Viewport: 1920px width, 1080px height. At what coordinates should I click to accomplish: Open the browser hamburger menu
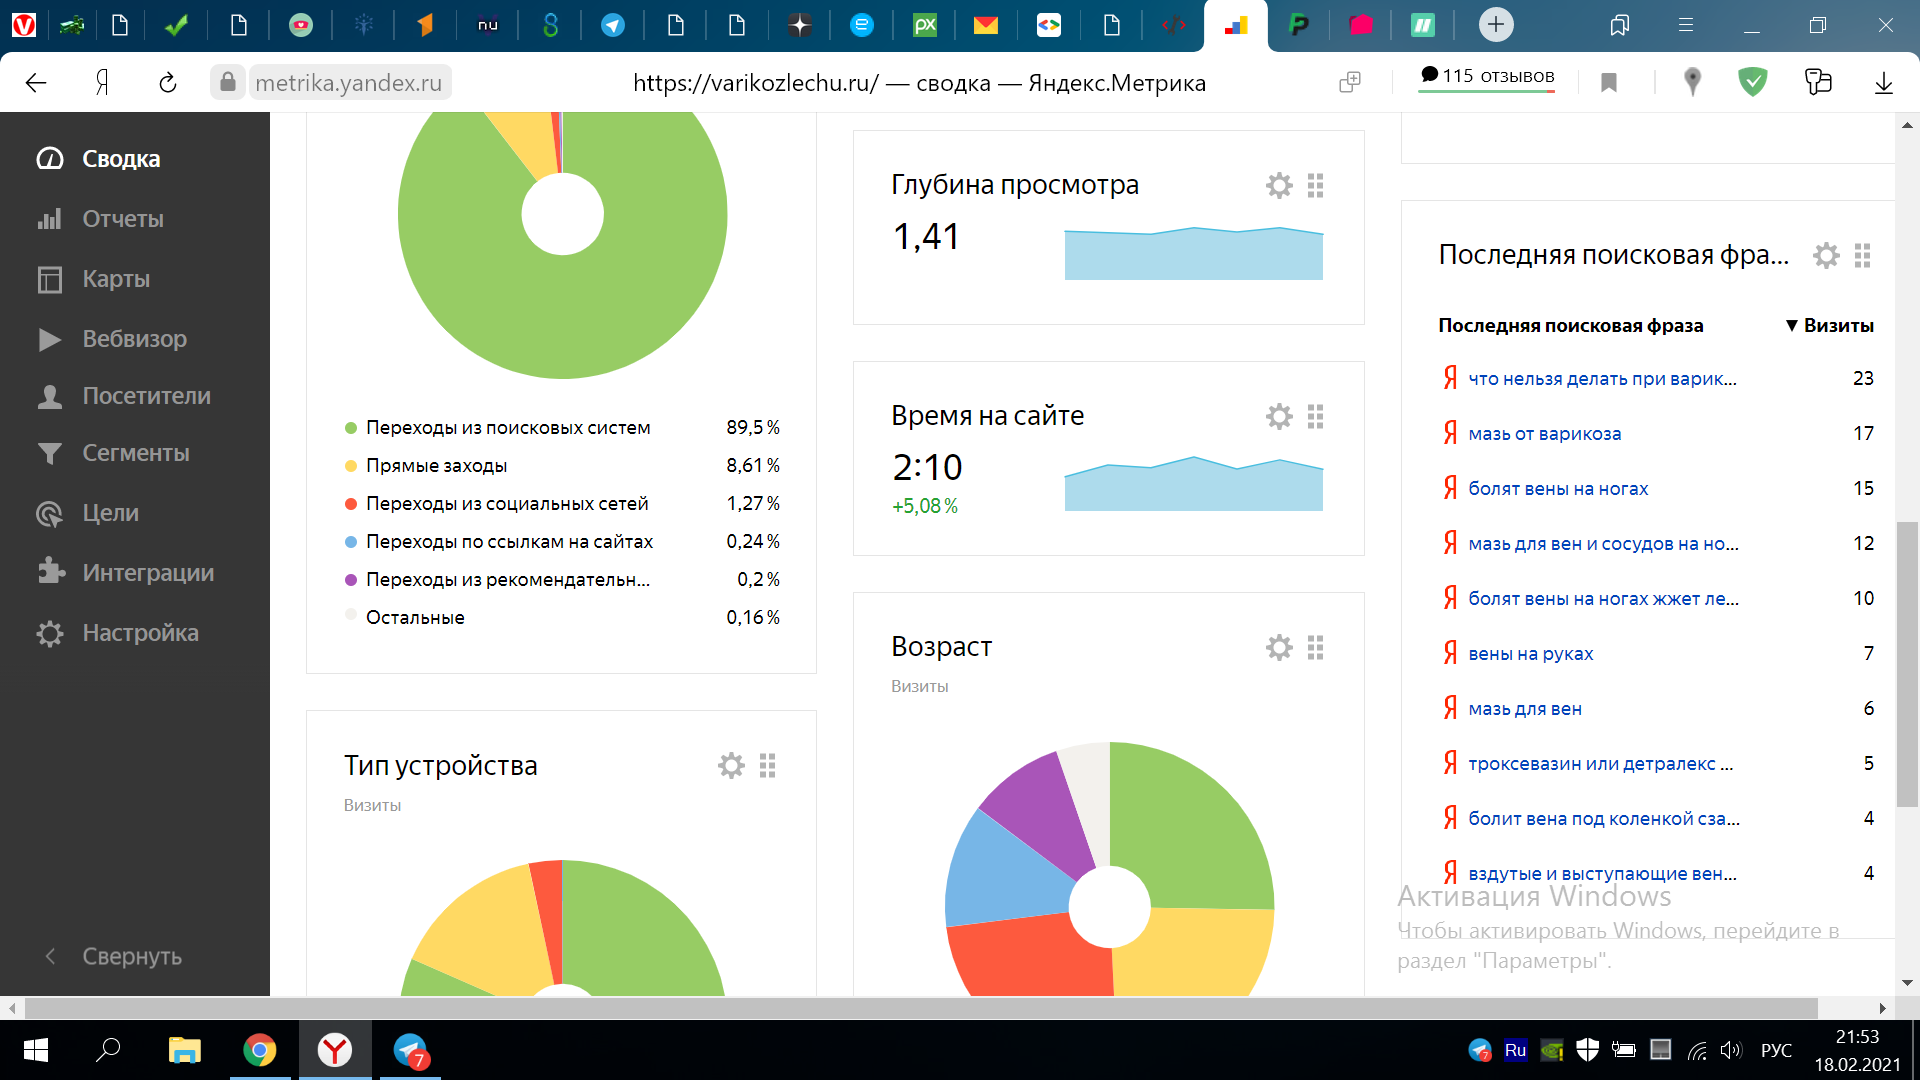1686,25
